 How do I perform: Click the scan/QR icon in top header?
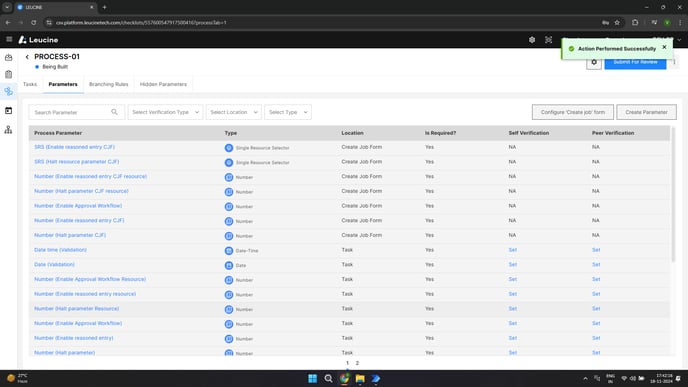548,40
